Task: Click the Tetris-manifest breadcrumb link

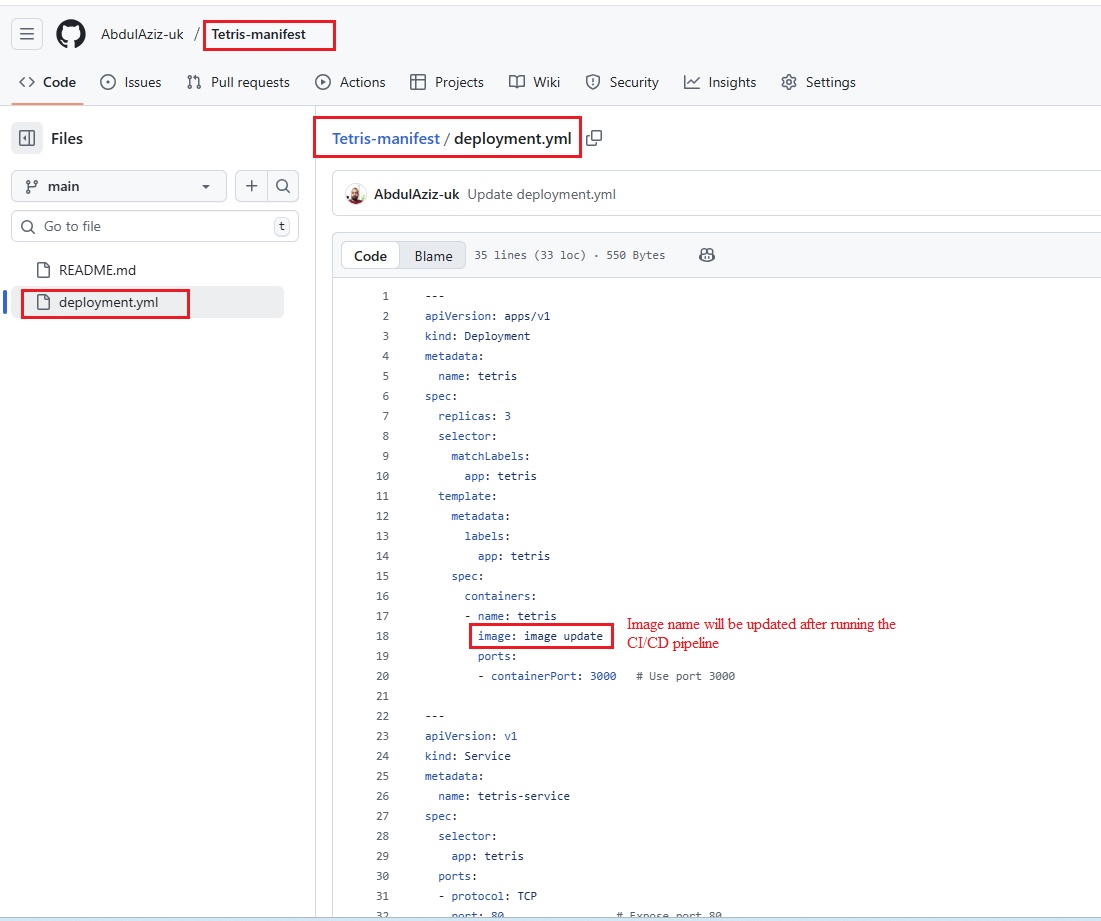Action: pyautogui.click(x=386, y=138)
